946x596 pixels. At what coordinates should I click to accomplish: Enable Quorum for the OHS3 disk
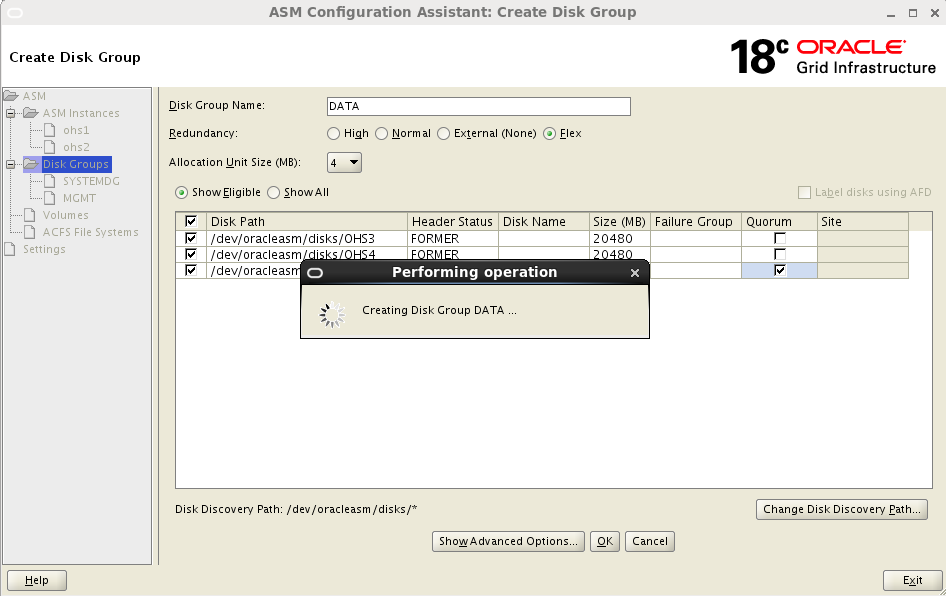click(x=779, y=238)
